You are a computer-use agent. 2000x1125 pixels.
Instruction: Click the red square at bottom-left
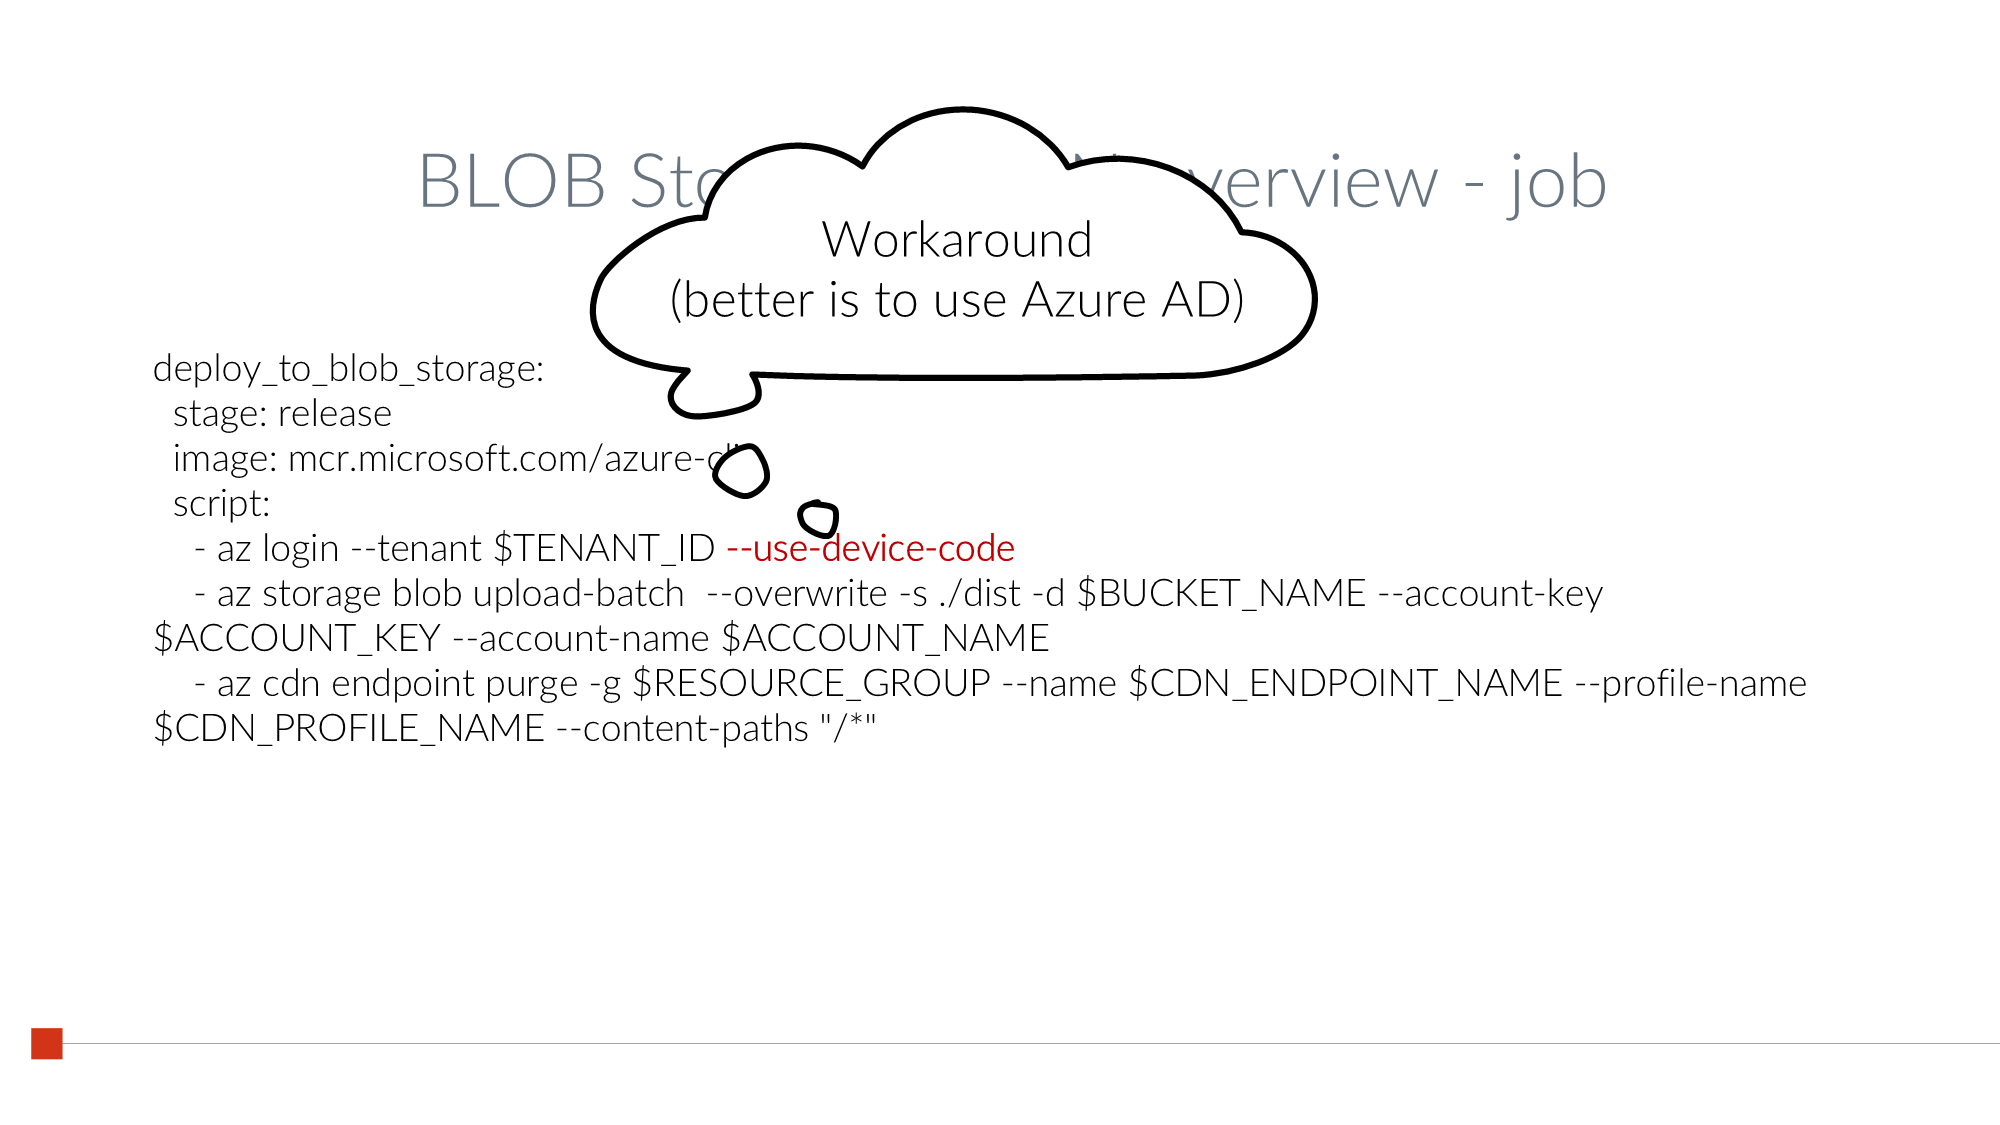click(x=47, y=1043)
